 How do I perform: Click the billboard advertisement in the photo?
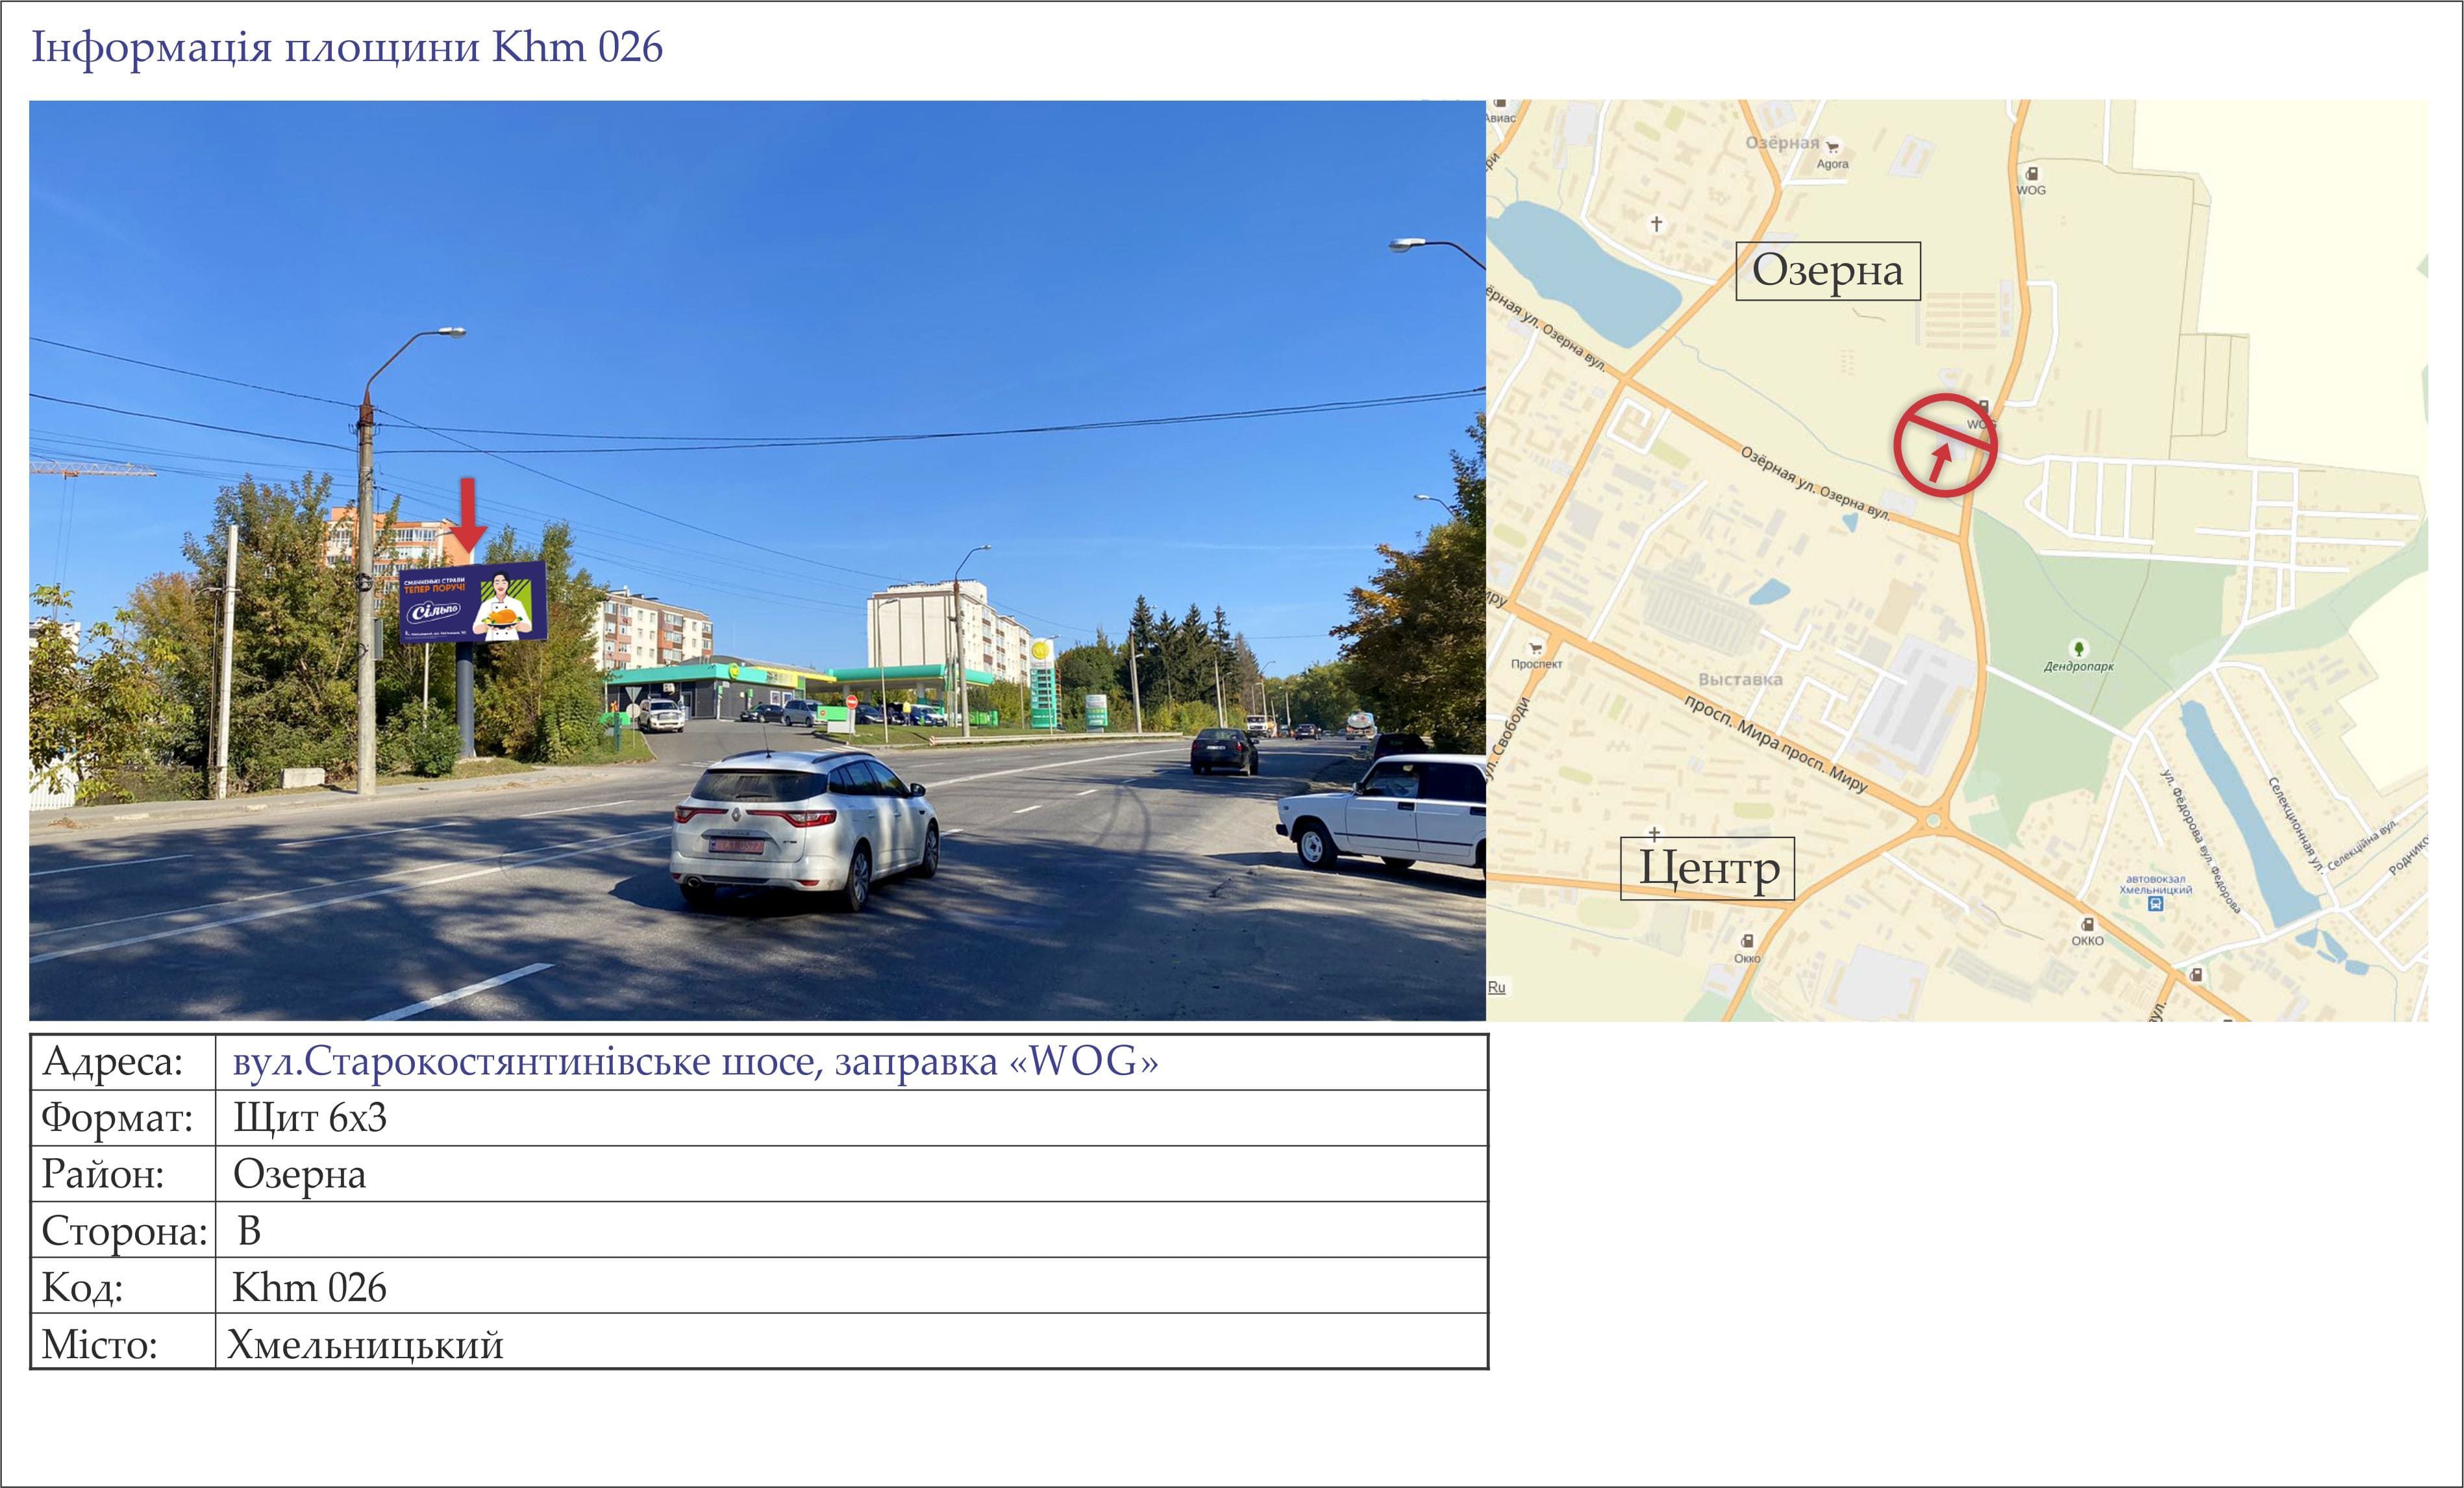tap(473, 602)
